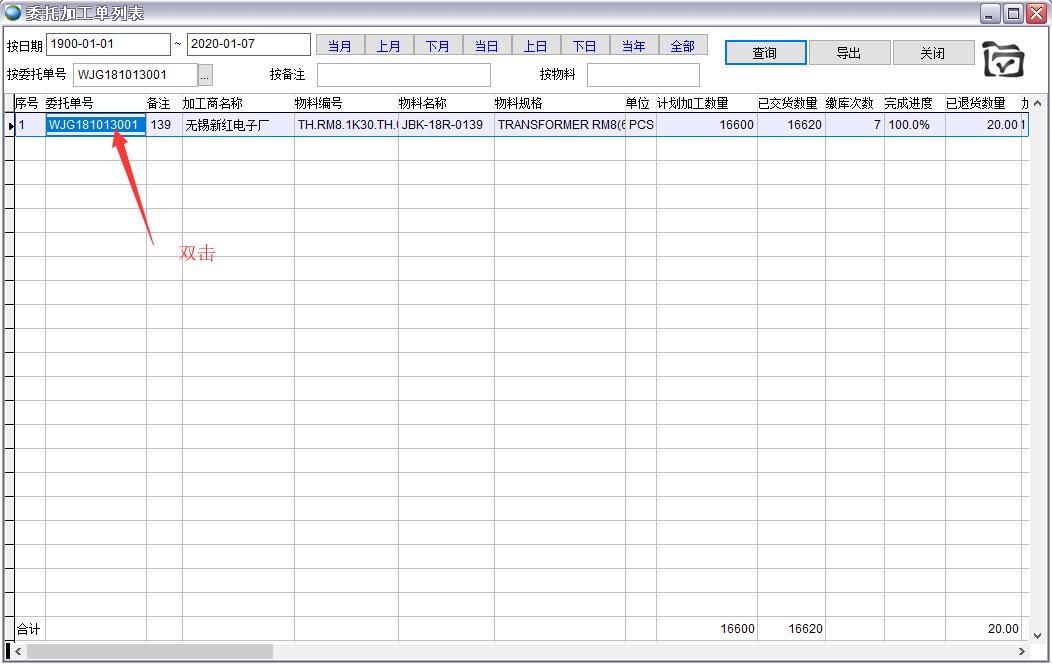Select the 当日 date filter

click(x=487, y=46)
